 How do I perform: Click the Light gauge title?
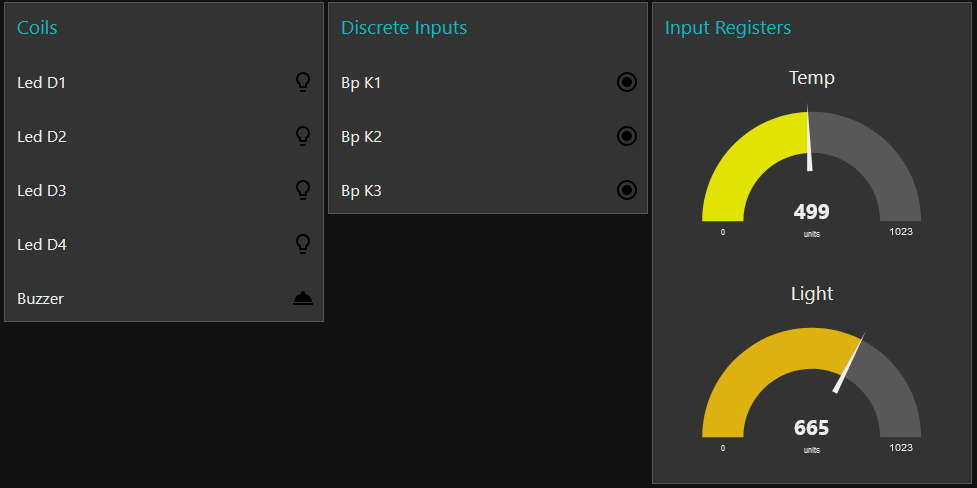pos(811,293)
